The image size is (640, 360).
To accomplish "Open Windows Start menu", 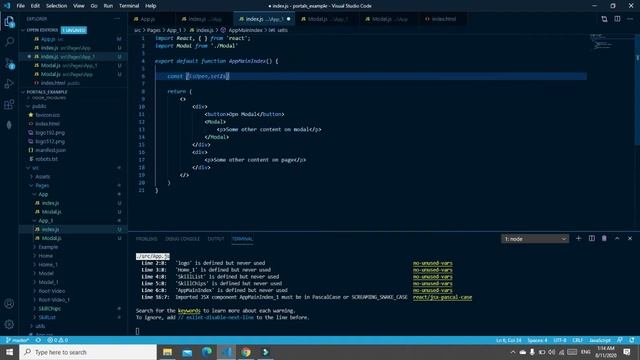I will (9, 352).
